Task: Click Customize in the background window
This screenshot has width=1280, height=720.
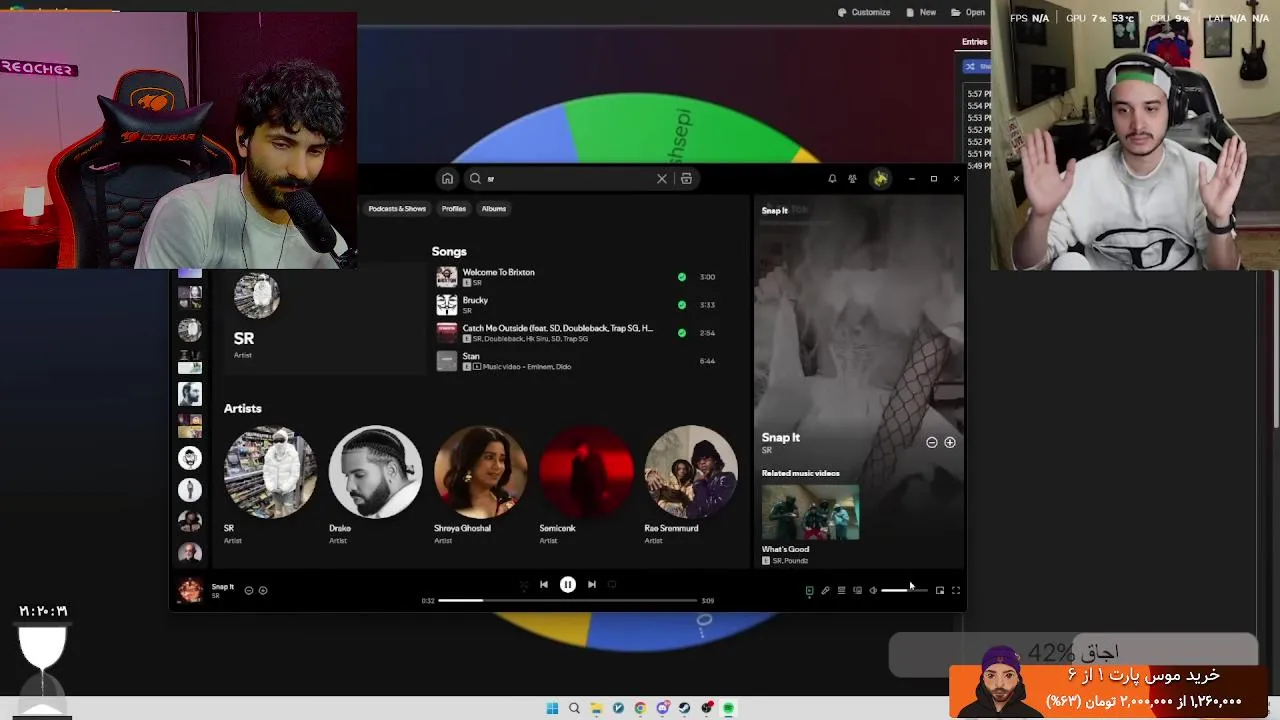Action: (864, 12)
